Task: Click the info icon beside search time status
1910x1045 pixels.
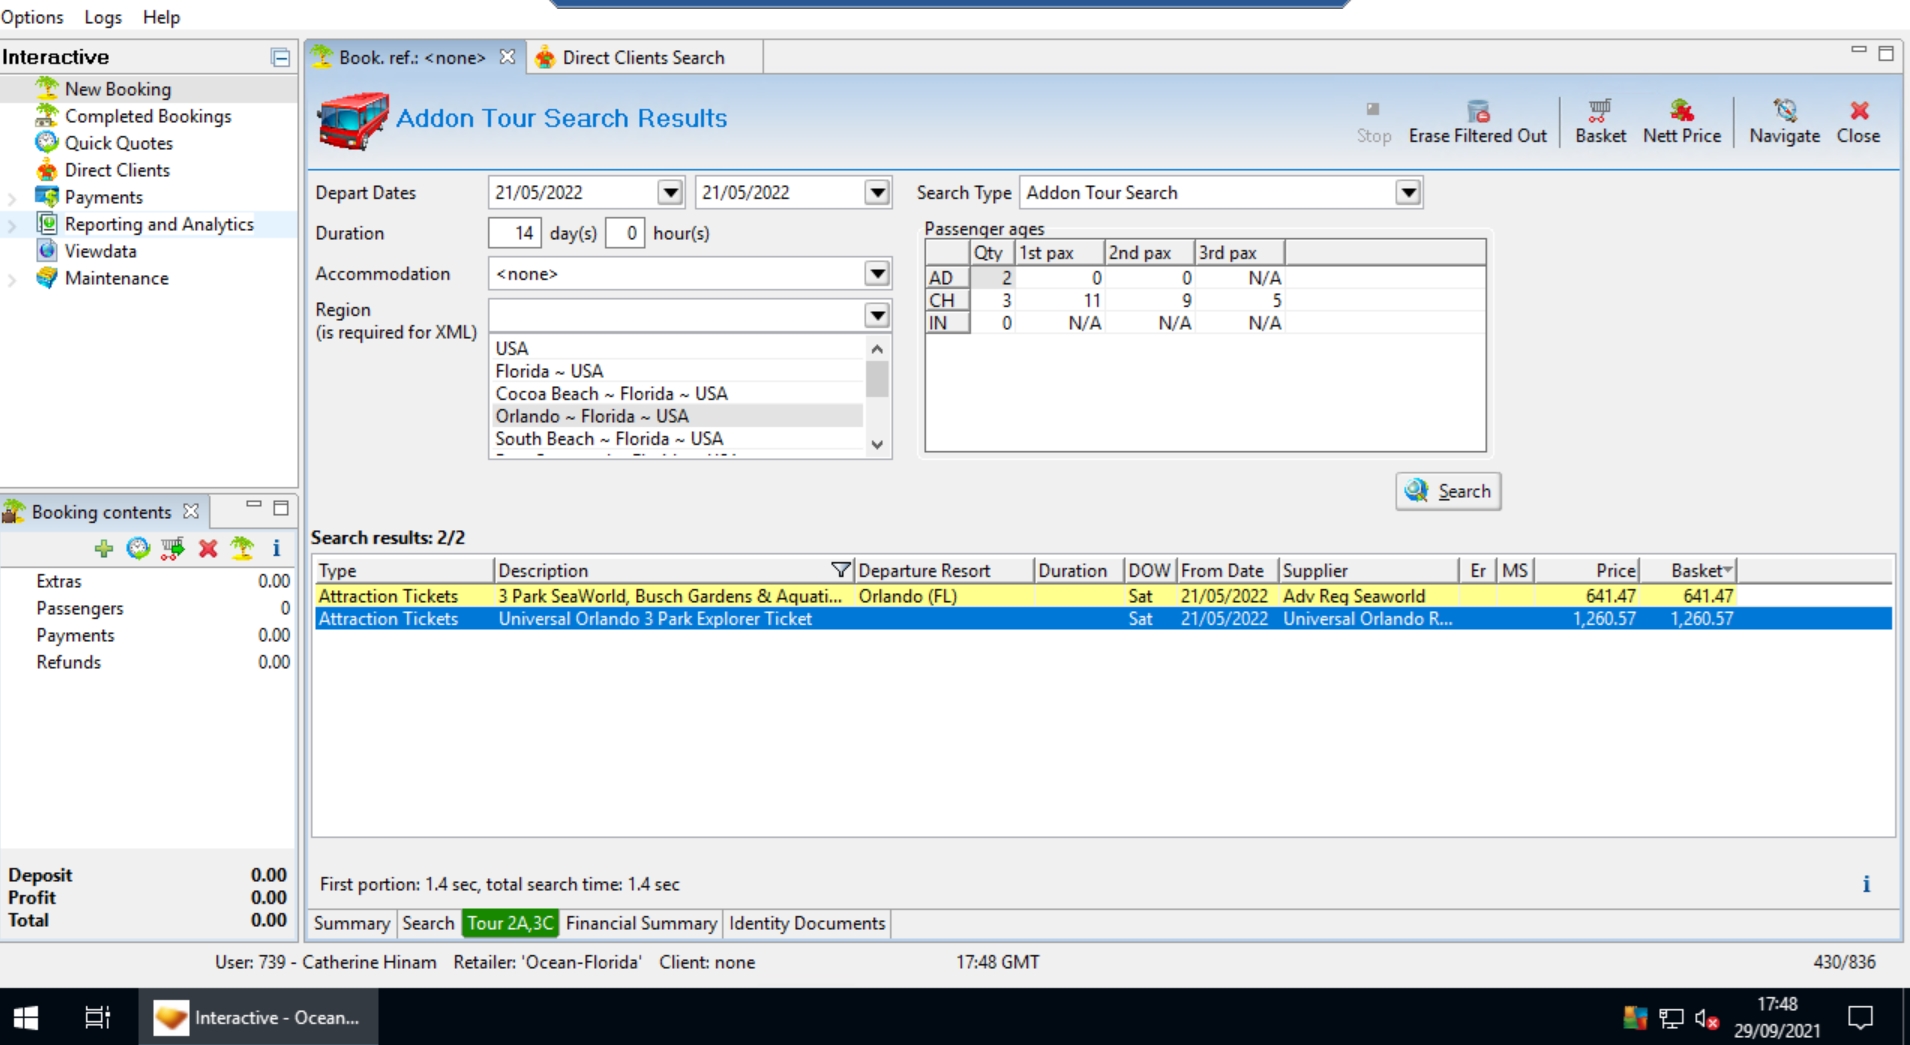Action: pyautogui.click(x=1866, y=884)
